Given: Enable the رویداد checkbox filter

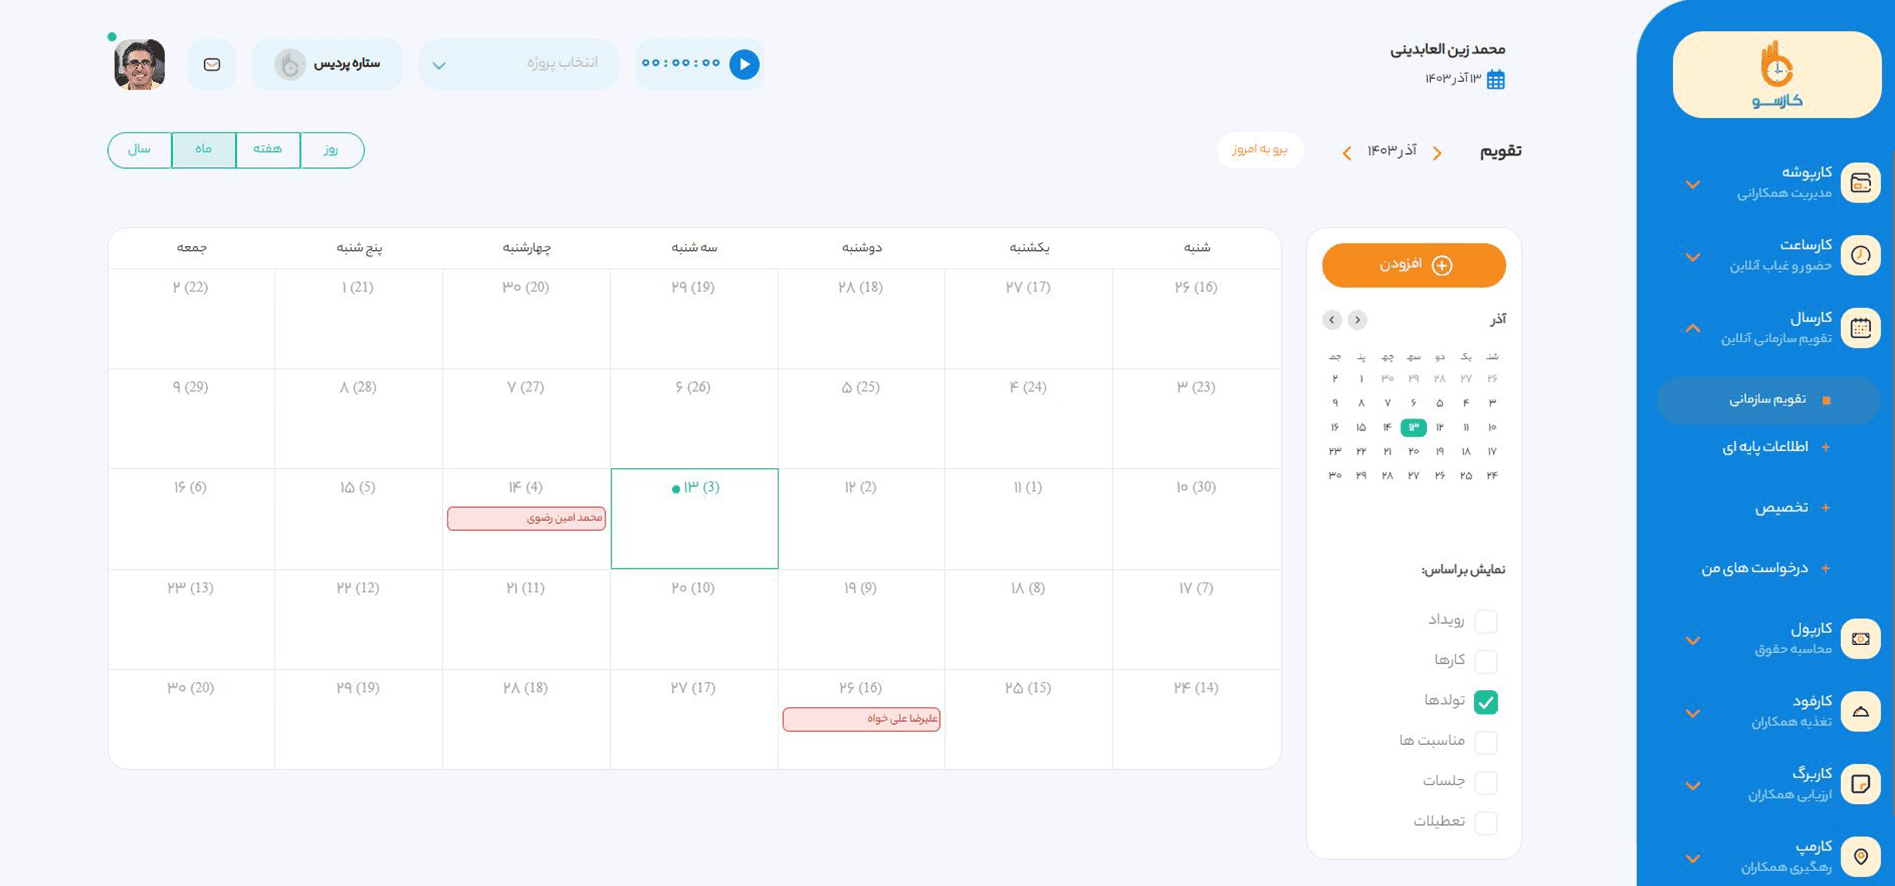Looking at the screenshot, I should pyautogui.click(x=1486, y=621).
